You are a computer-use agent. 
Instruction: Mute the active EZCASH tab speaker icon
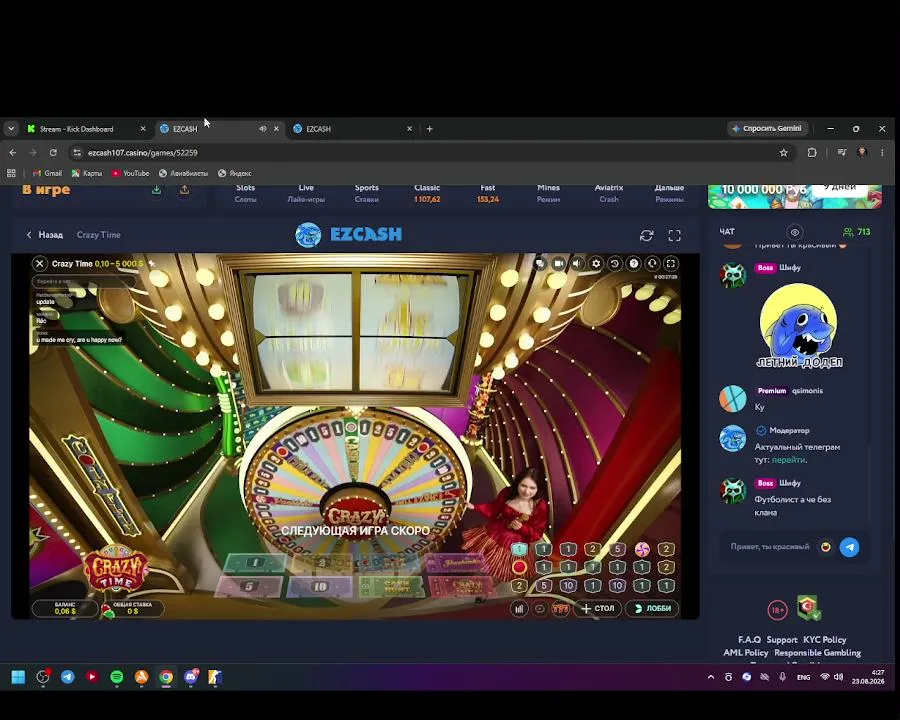[262, 129]
